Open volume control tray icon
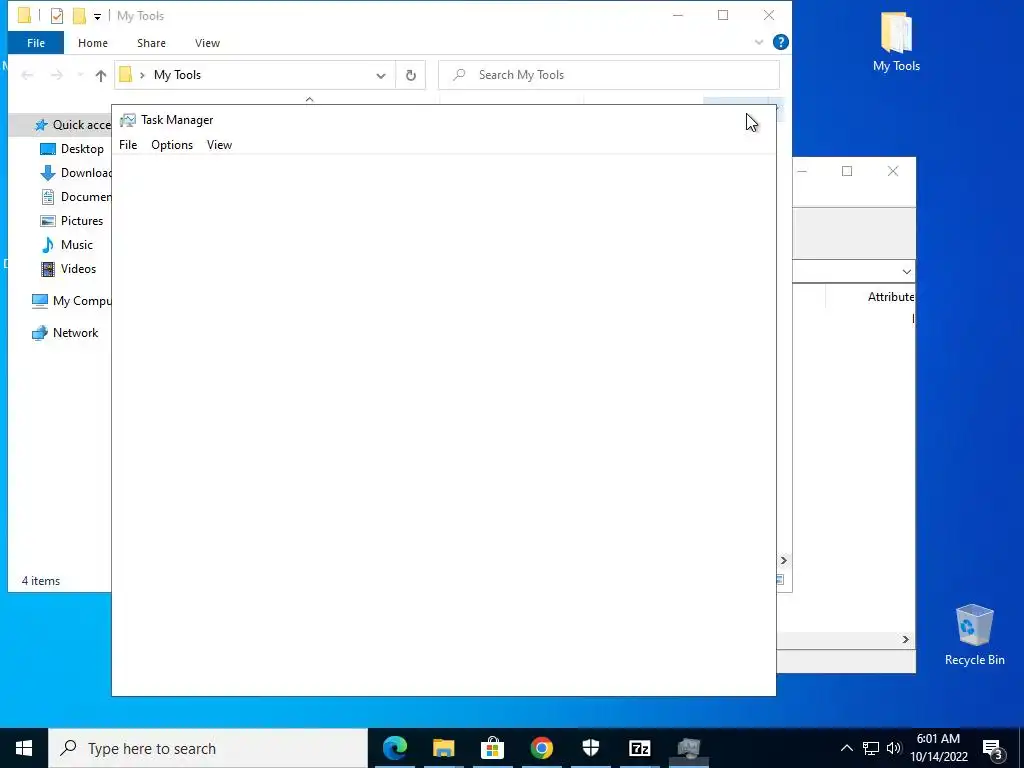The image size is (1024, 768). 894,748
